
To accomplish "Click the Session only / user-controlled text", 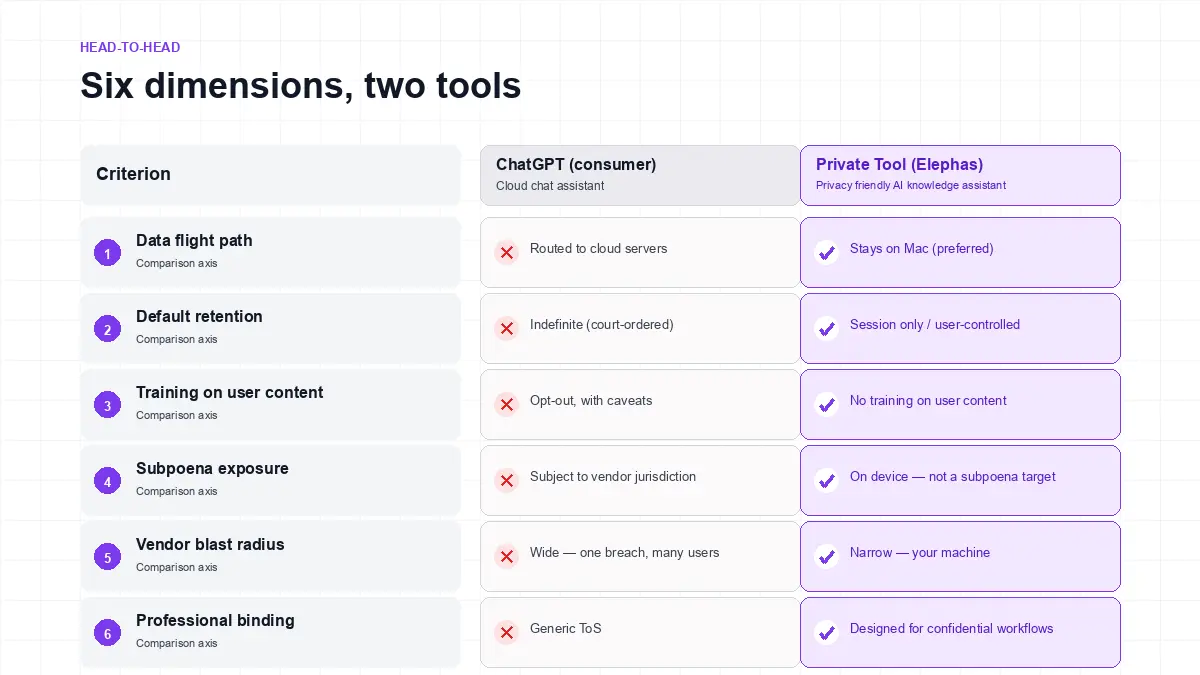I will (935, 325).
